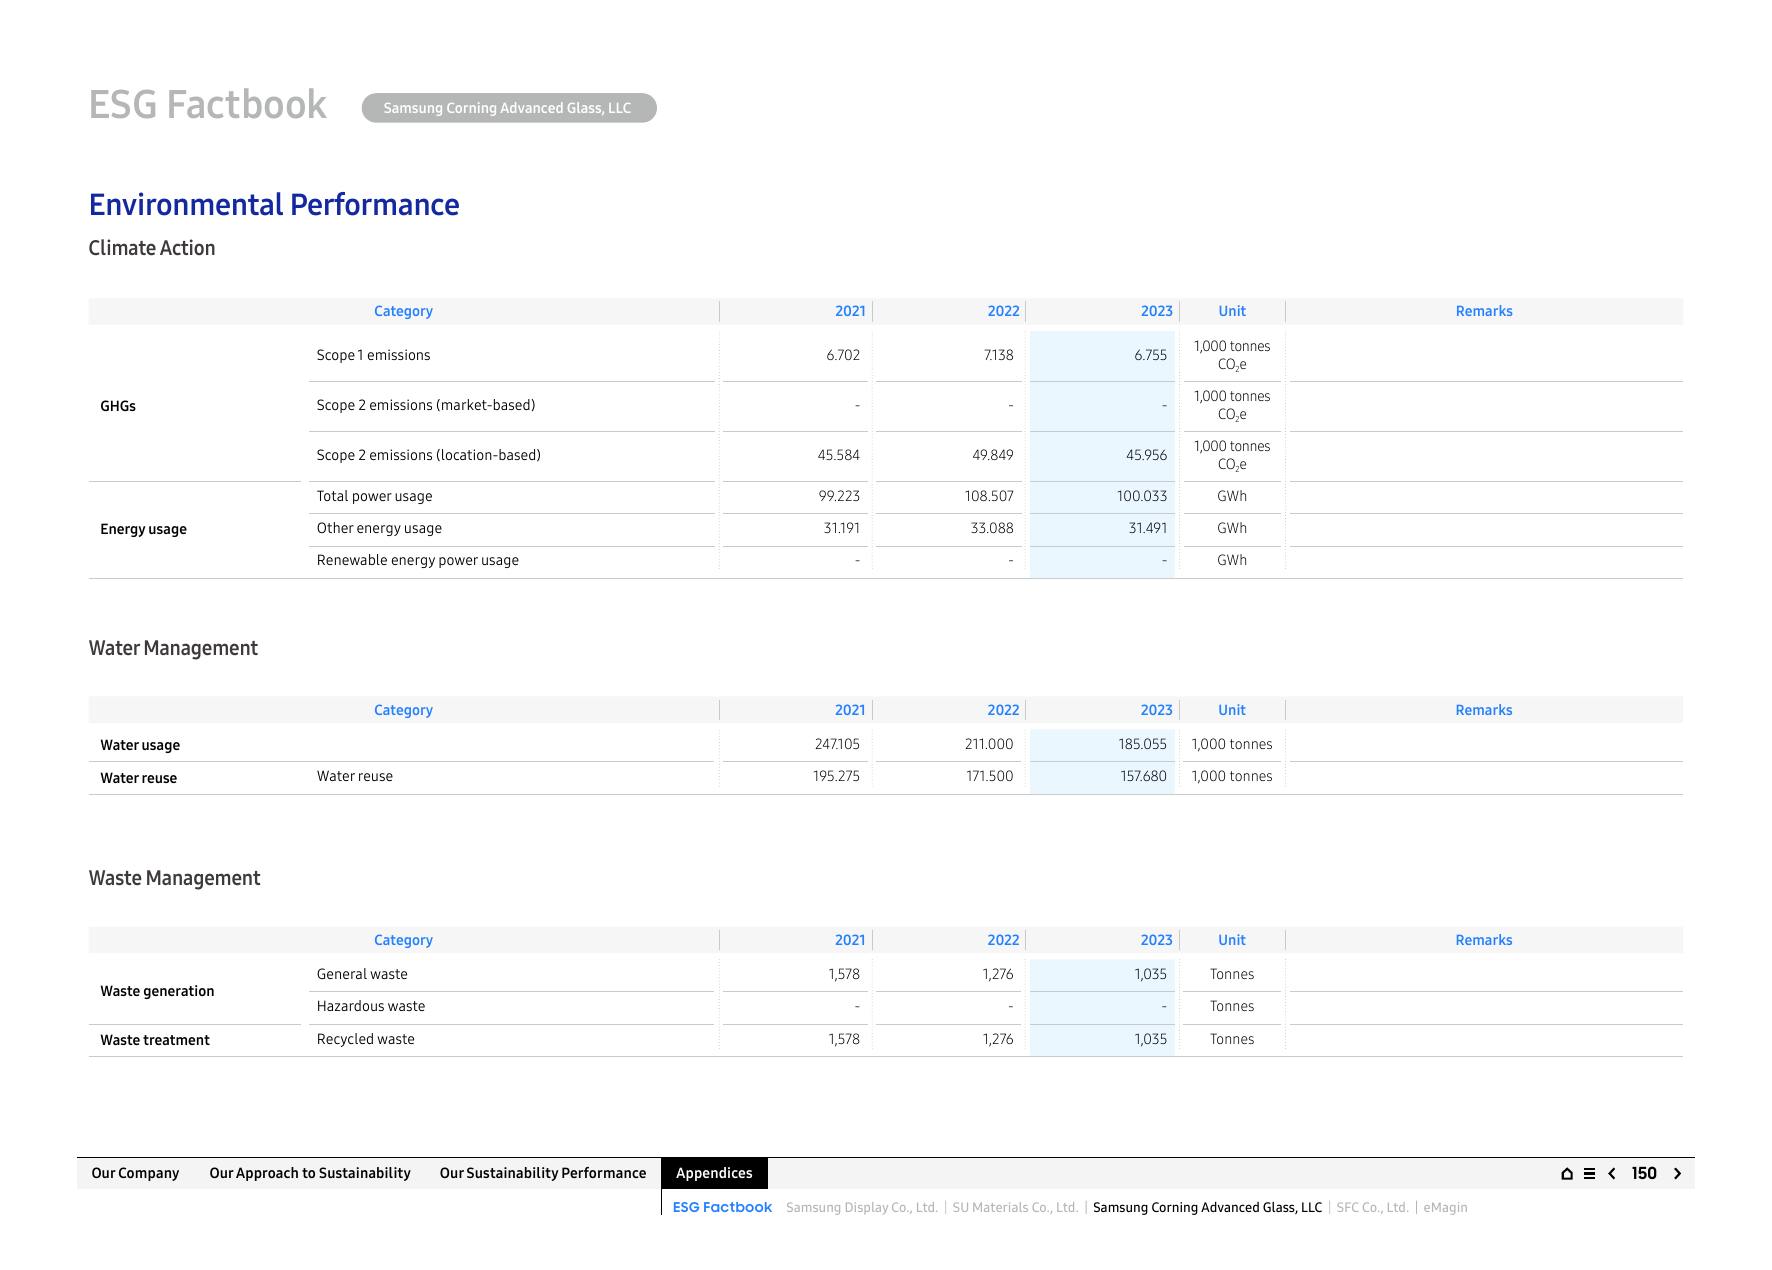Image resolution: width=1772 pixels, height=1270 pixels.
Task: Open the ESG Factbook link
Action: (x=722, y=1207)
